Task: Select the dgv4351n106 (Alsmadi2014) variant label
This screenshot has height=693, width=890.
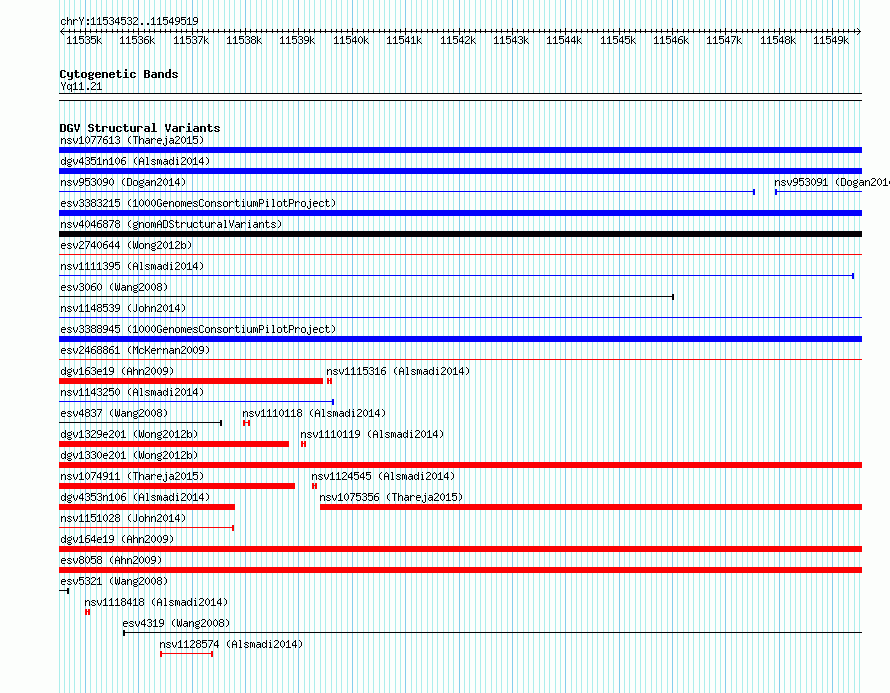Action: (x=135, y=161)
